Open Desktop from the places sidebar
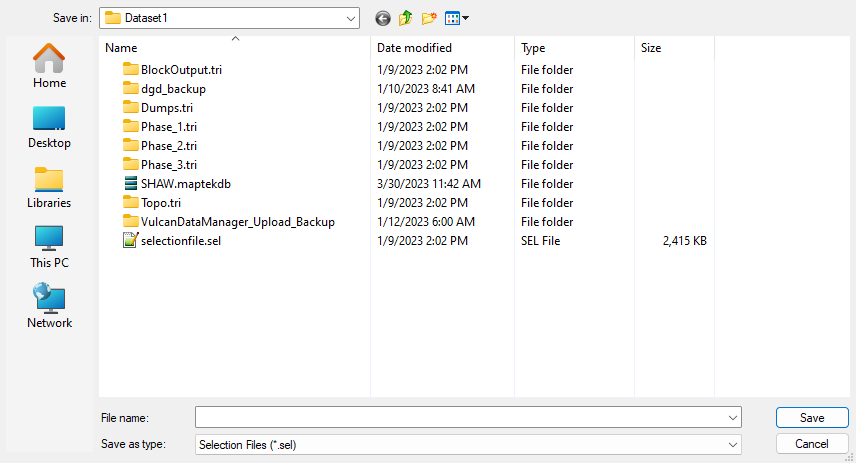This screenshot has height=463, width=856. point(50,127)
